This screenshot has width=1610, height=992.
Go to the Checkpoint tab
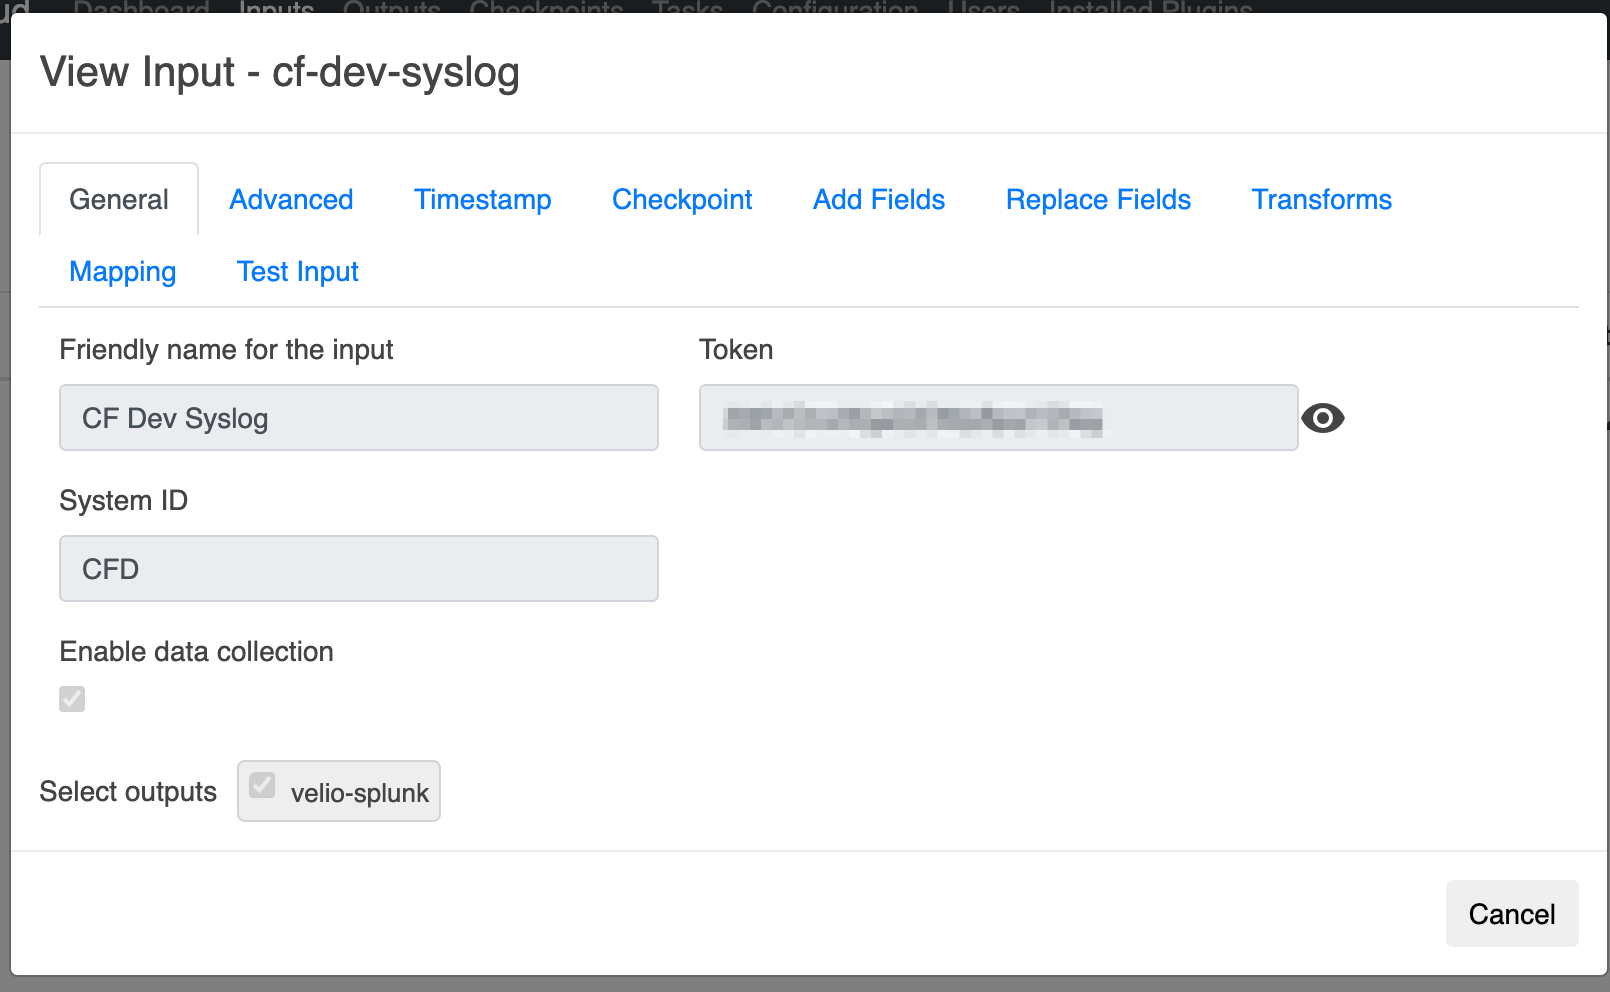click(682, 200)
